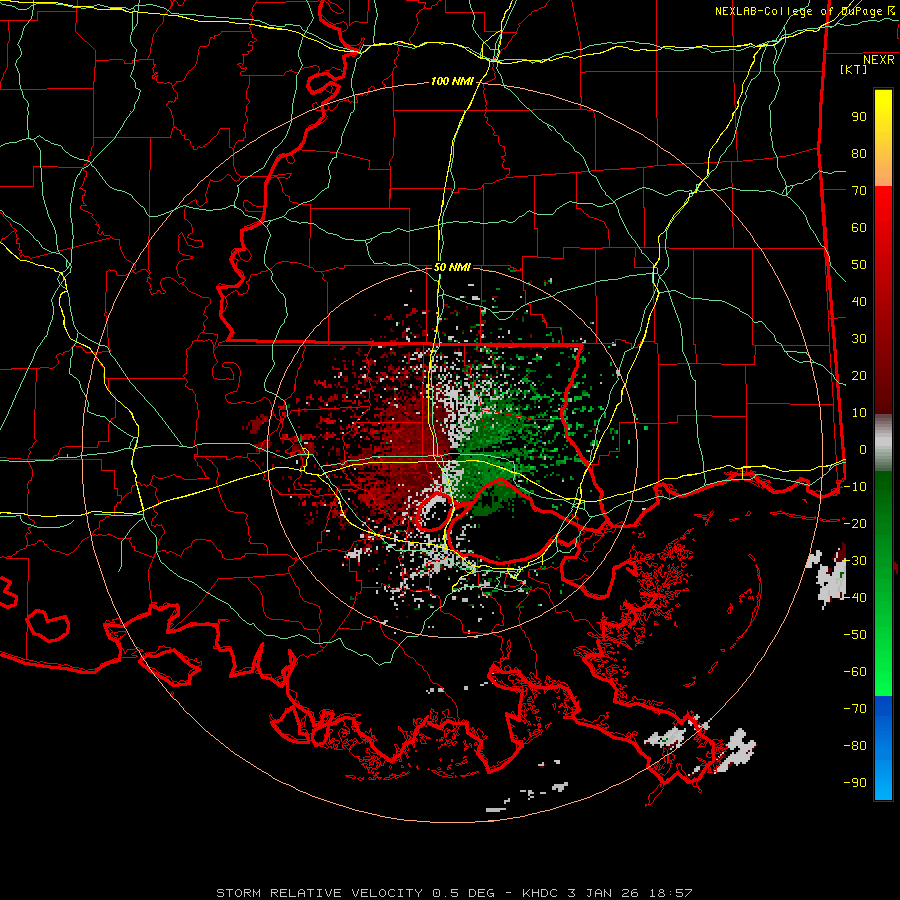Click the positive 70 knot scale value
This screenshot has height=900, width=900.
click(859, 191)
